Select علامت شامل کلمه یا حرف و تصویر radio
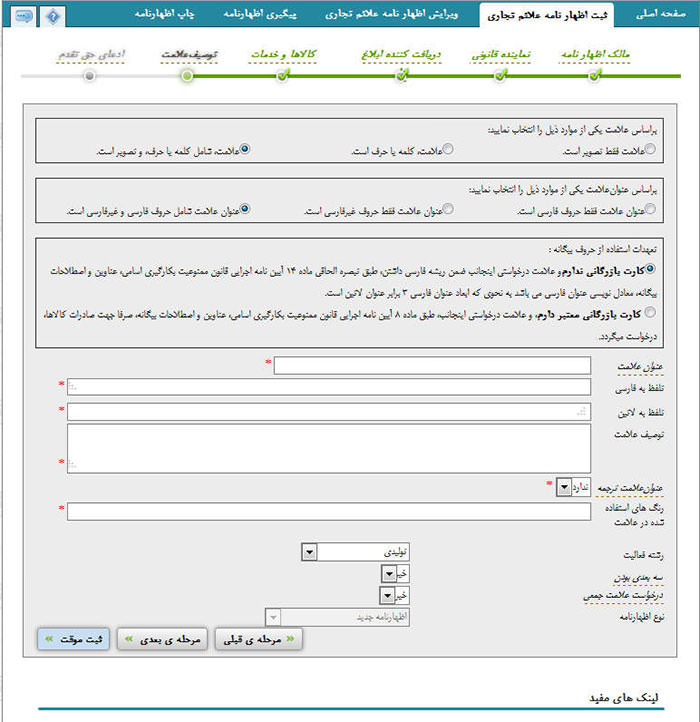700x722 pixels. 245,149
